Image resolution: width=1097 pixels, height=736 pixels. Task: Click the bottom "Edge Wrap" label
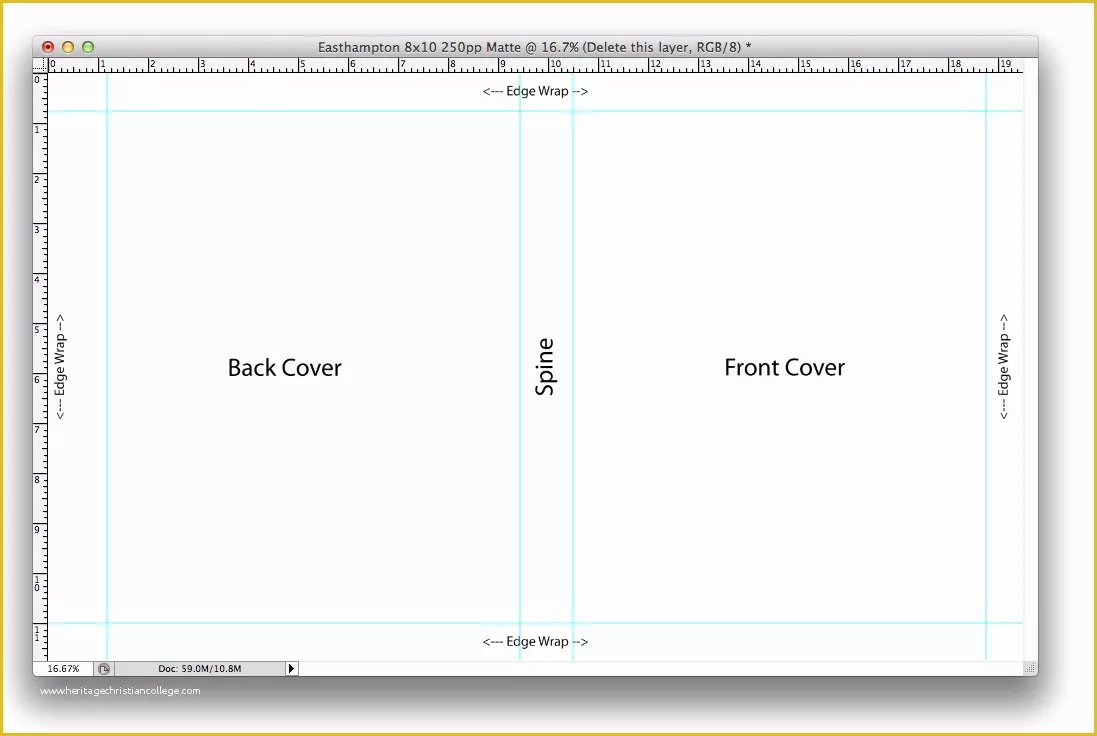tap(535, 642)
